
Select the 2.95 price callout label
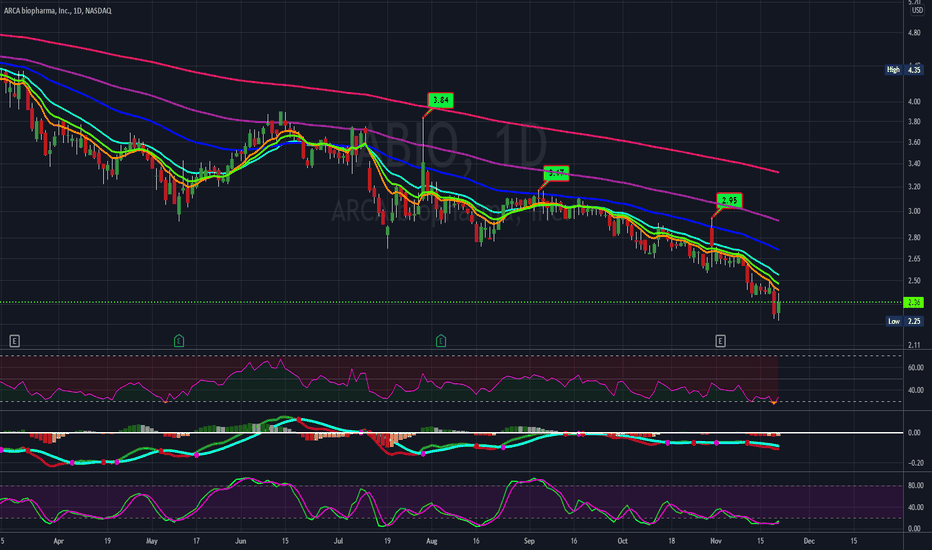click(729, 200)
